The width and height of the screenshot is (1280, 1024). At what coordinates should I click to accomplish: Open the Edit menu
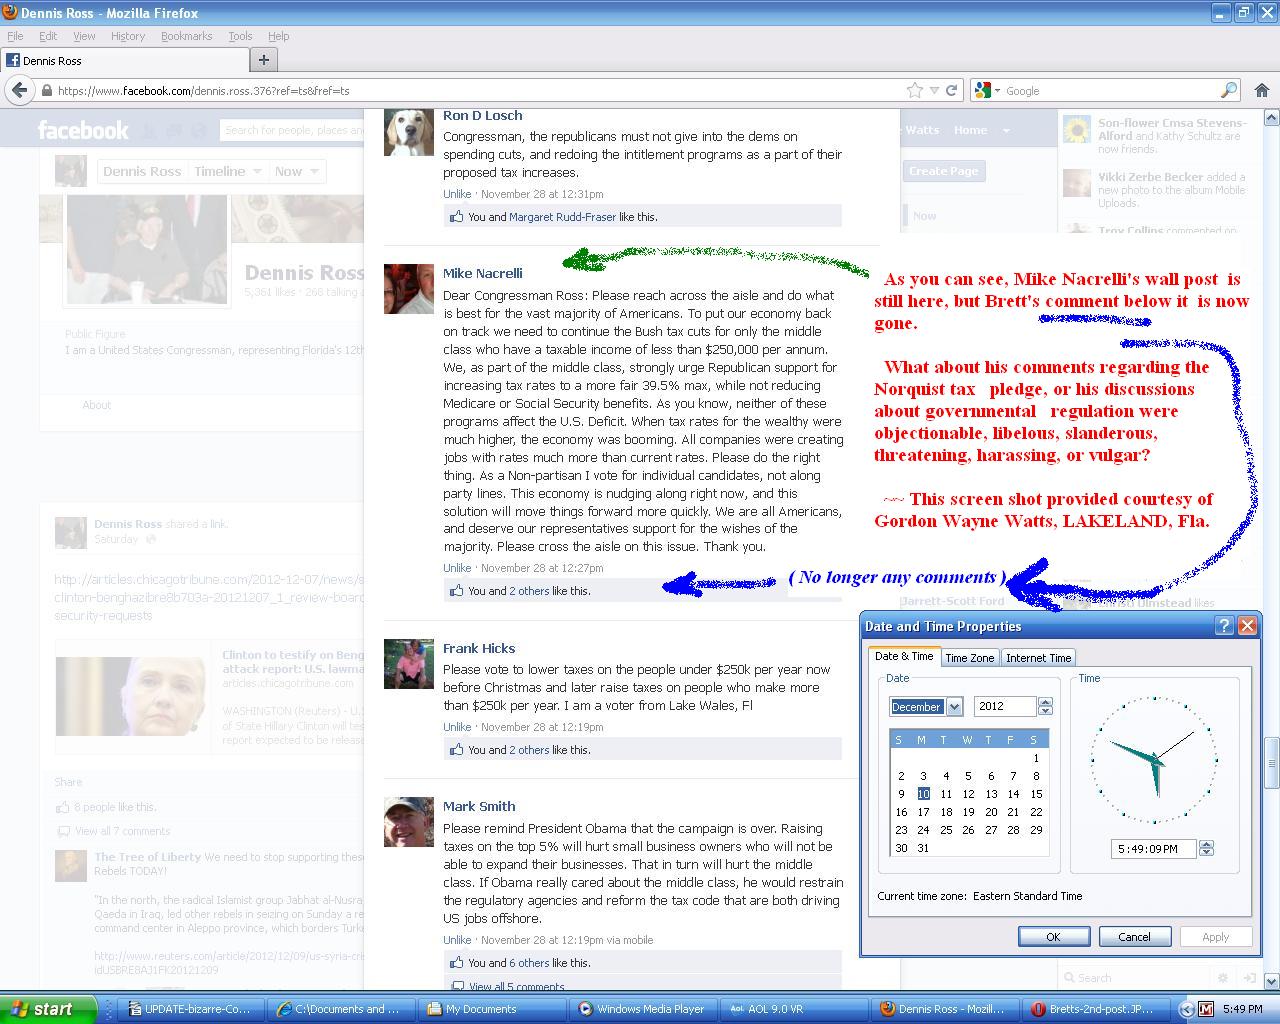[48, 36]
